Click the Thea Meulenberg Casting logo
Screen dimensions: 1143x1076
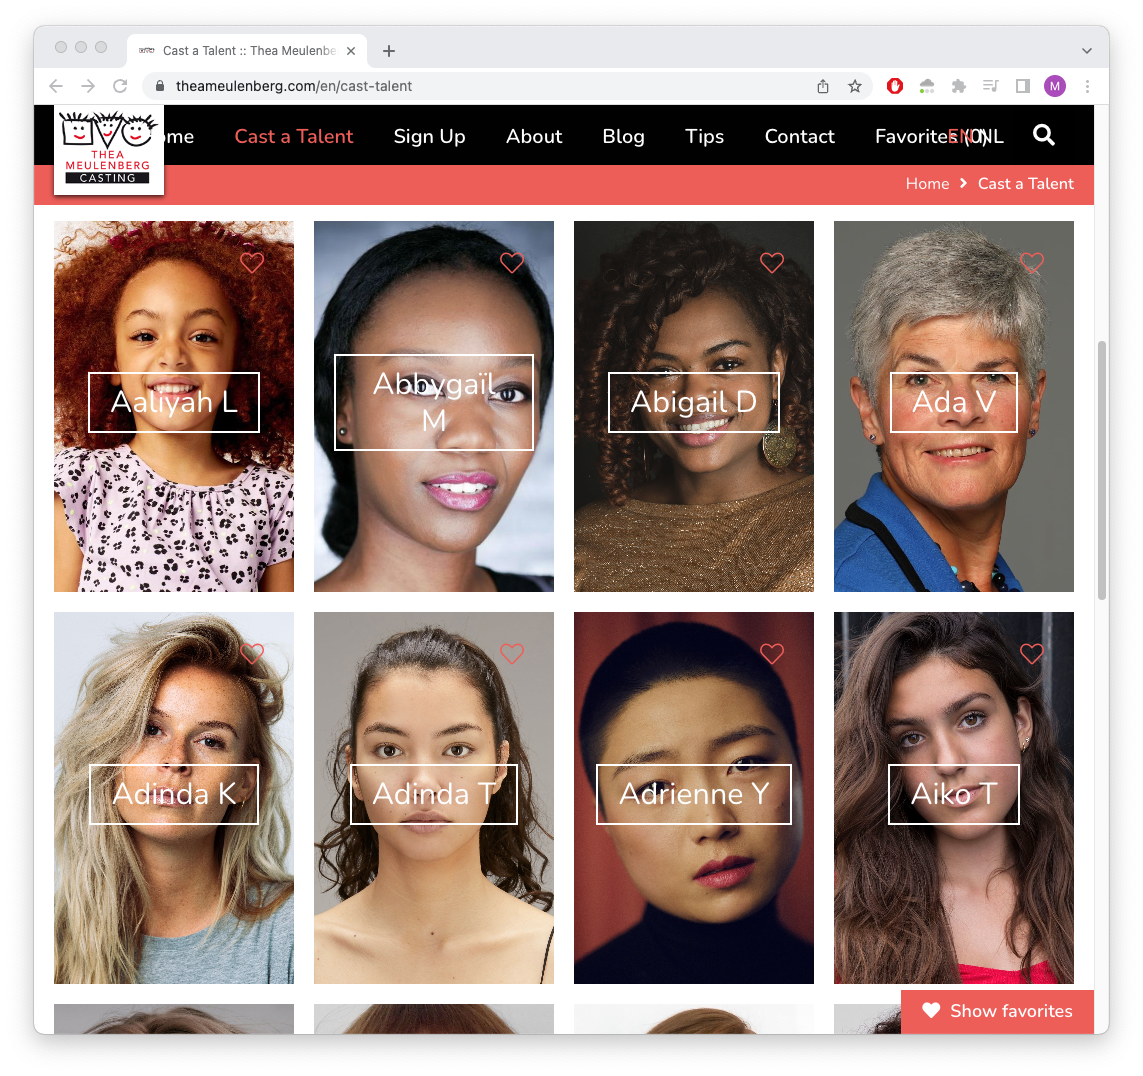(109, 149)
